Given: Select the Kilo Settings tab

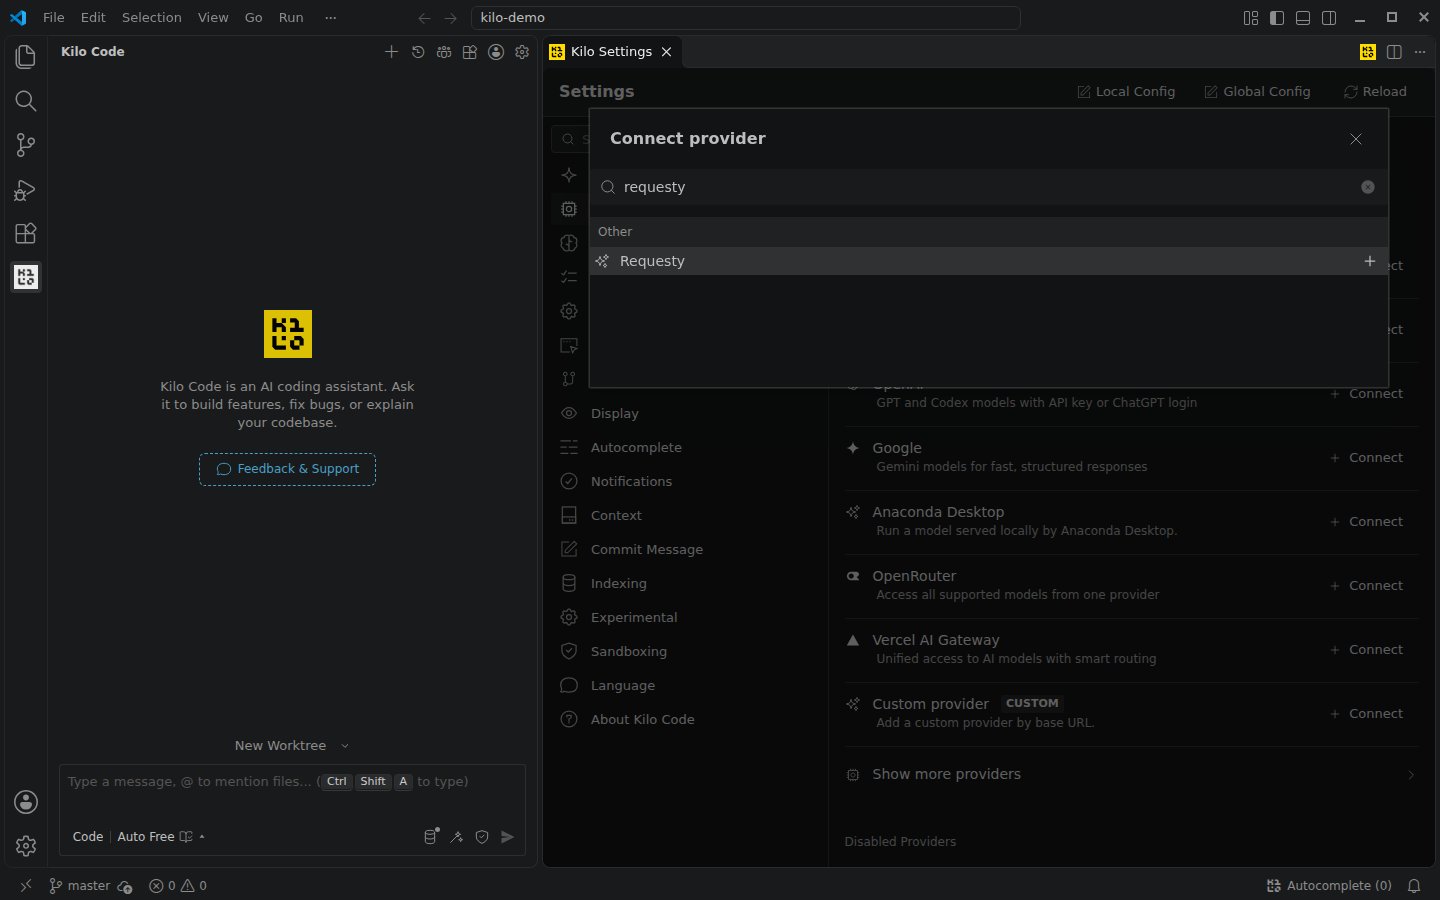Looking at the screenshot, I should coord(613,52).
